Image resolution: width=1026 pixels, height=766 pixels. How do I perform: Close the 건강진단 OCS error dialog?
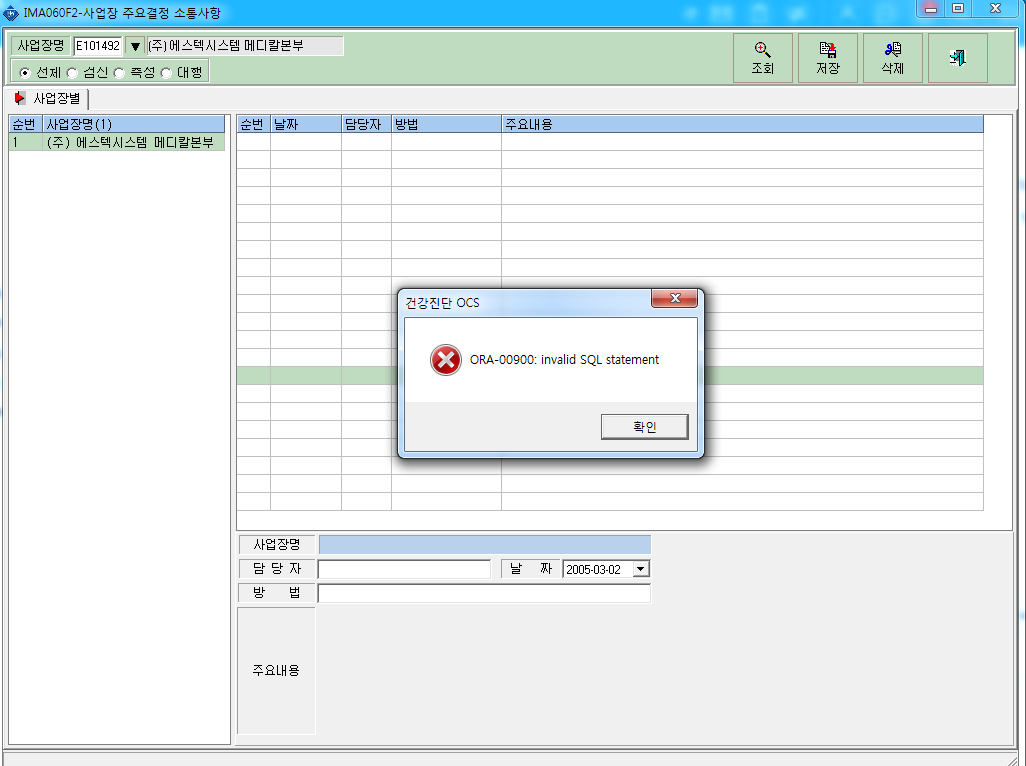click(675, 298)
